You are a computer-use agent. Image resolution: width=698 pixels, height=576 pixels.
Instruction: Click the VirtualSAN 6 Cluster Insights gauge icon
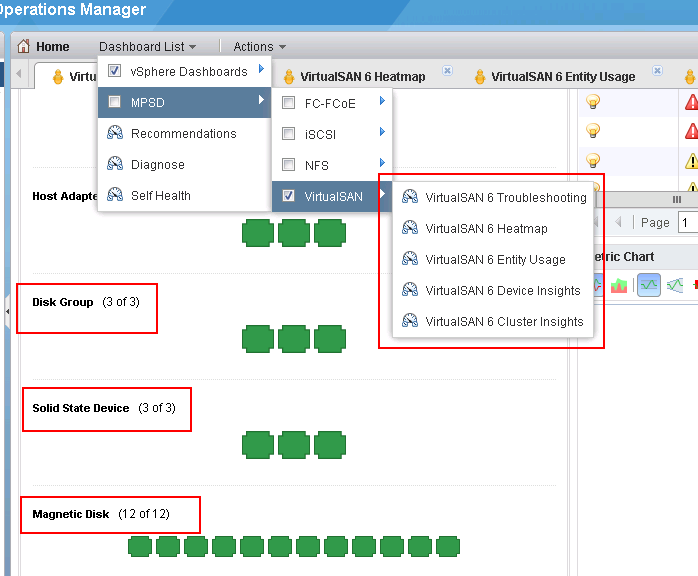point(410,321)
